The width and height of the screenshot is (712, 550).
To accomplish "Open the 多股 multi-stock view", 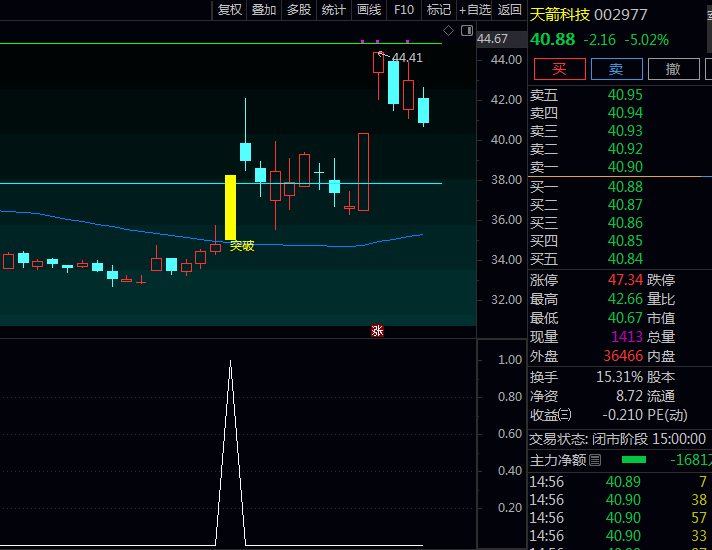I will (299, 10).
